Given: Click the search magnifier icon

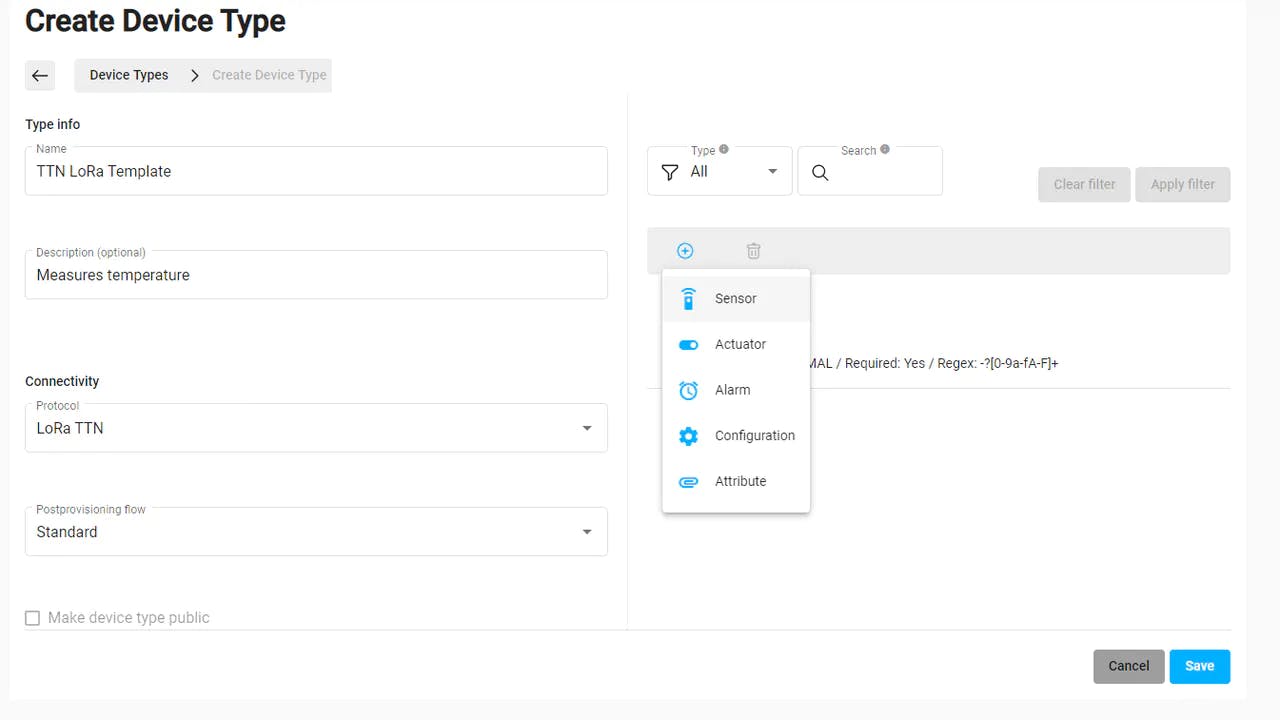Looking at the screenshot, I should coord(820,172).
